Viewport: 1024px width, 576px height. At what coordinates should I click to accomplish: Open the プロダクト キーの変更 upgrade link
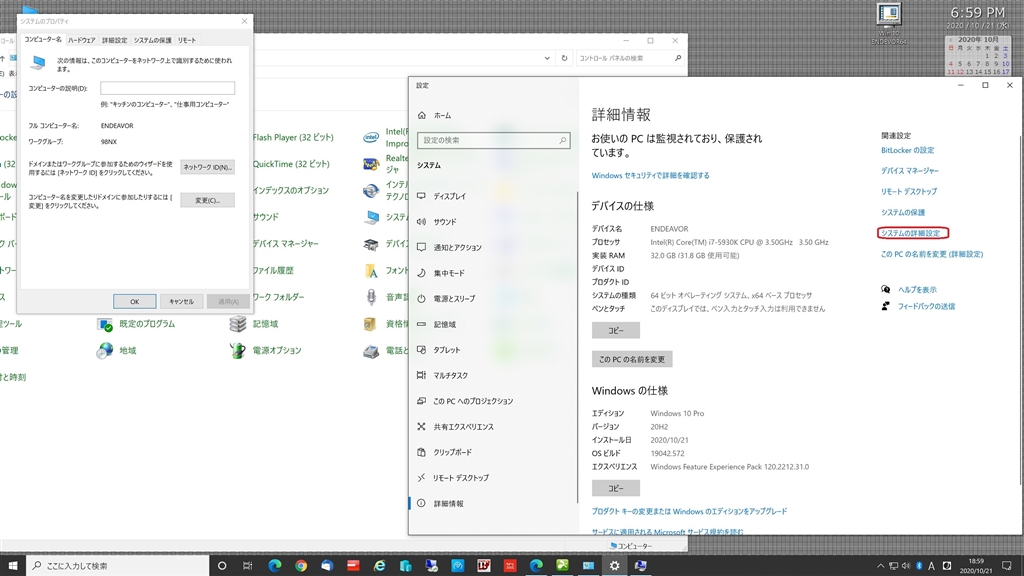(690, 511)
